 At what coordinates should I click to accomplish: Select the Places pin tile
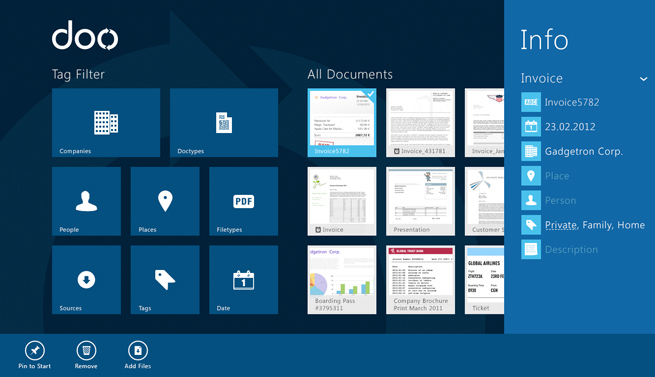(x=165, y=201)
